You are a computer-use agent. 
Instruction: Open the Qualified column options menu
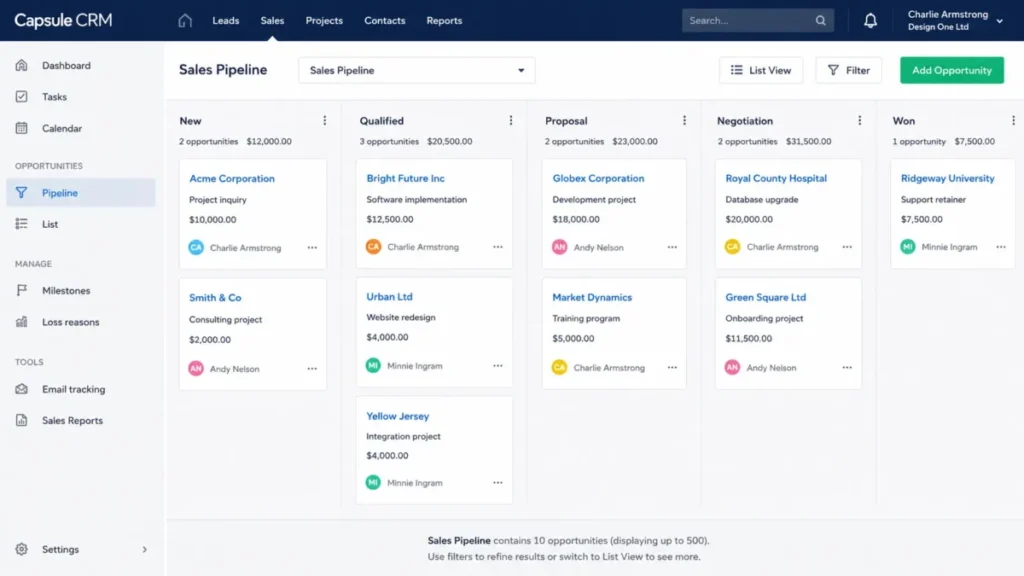(x=511, y=121)
